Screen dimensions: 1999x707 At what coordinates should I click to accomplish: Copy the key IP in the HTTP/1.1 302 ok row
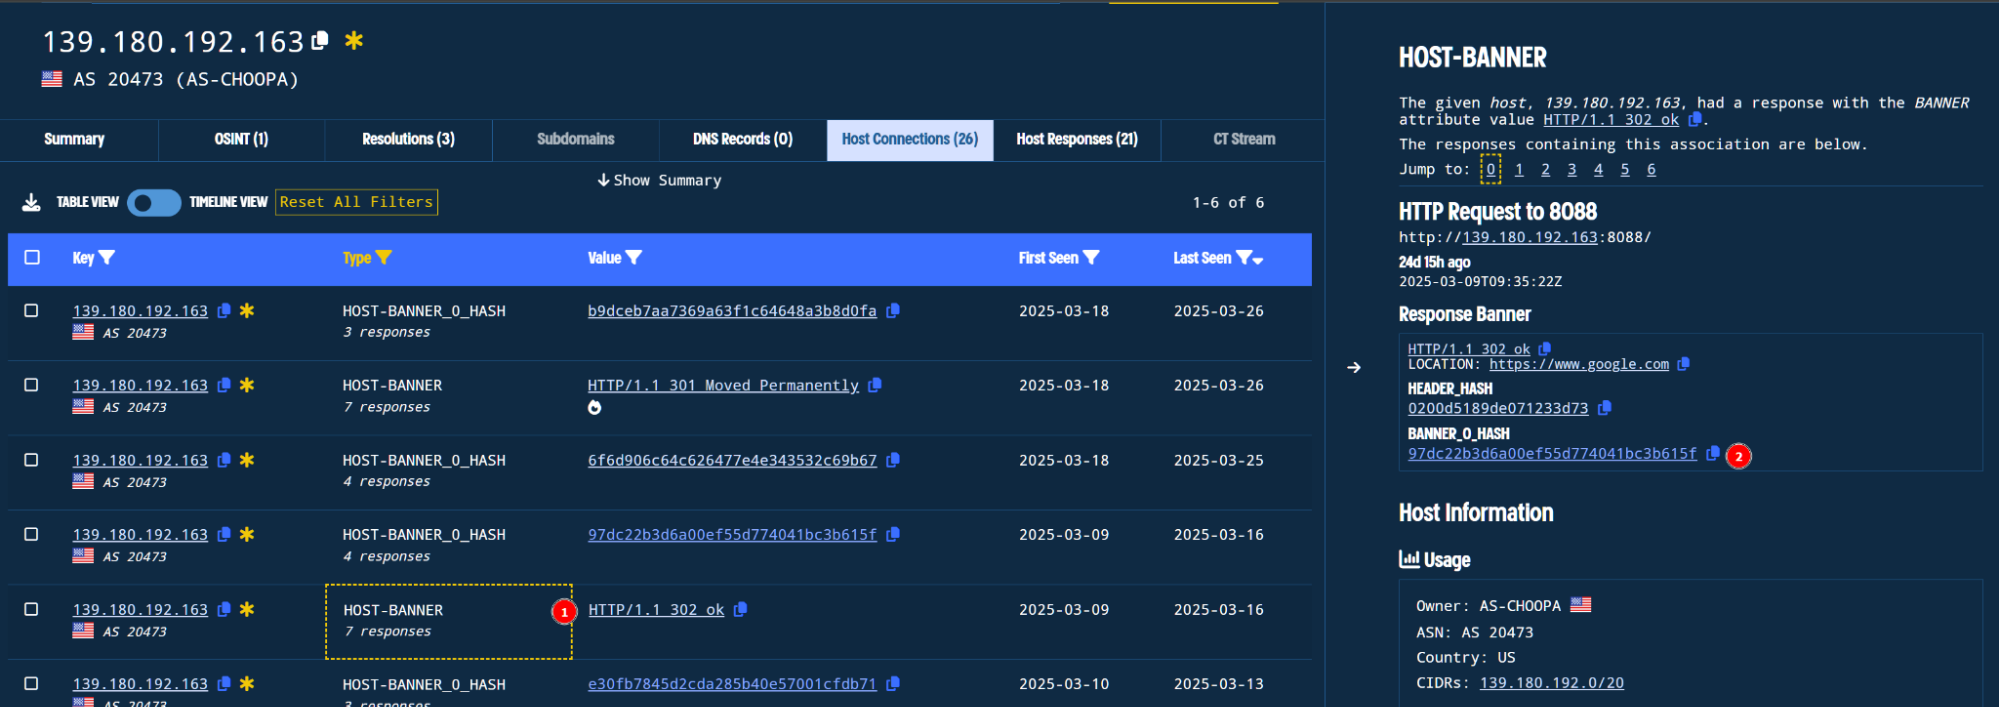click(224, 609)
